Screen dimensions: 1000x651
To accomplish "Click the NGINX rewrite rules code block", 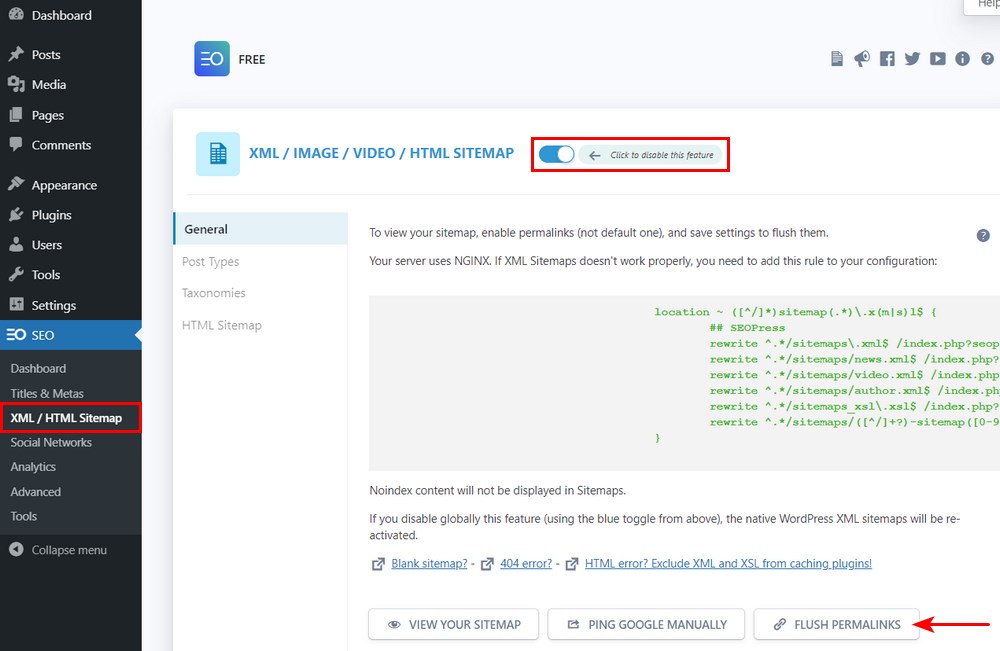I will pos(684,383).
